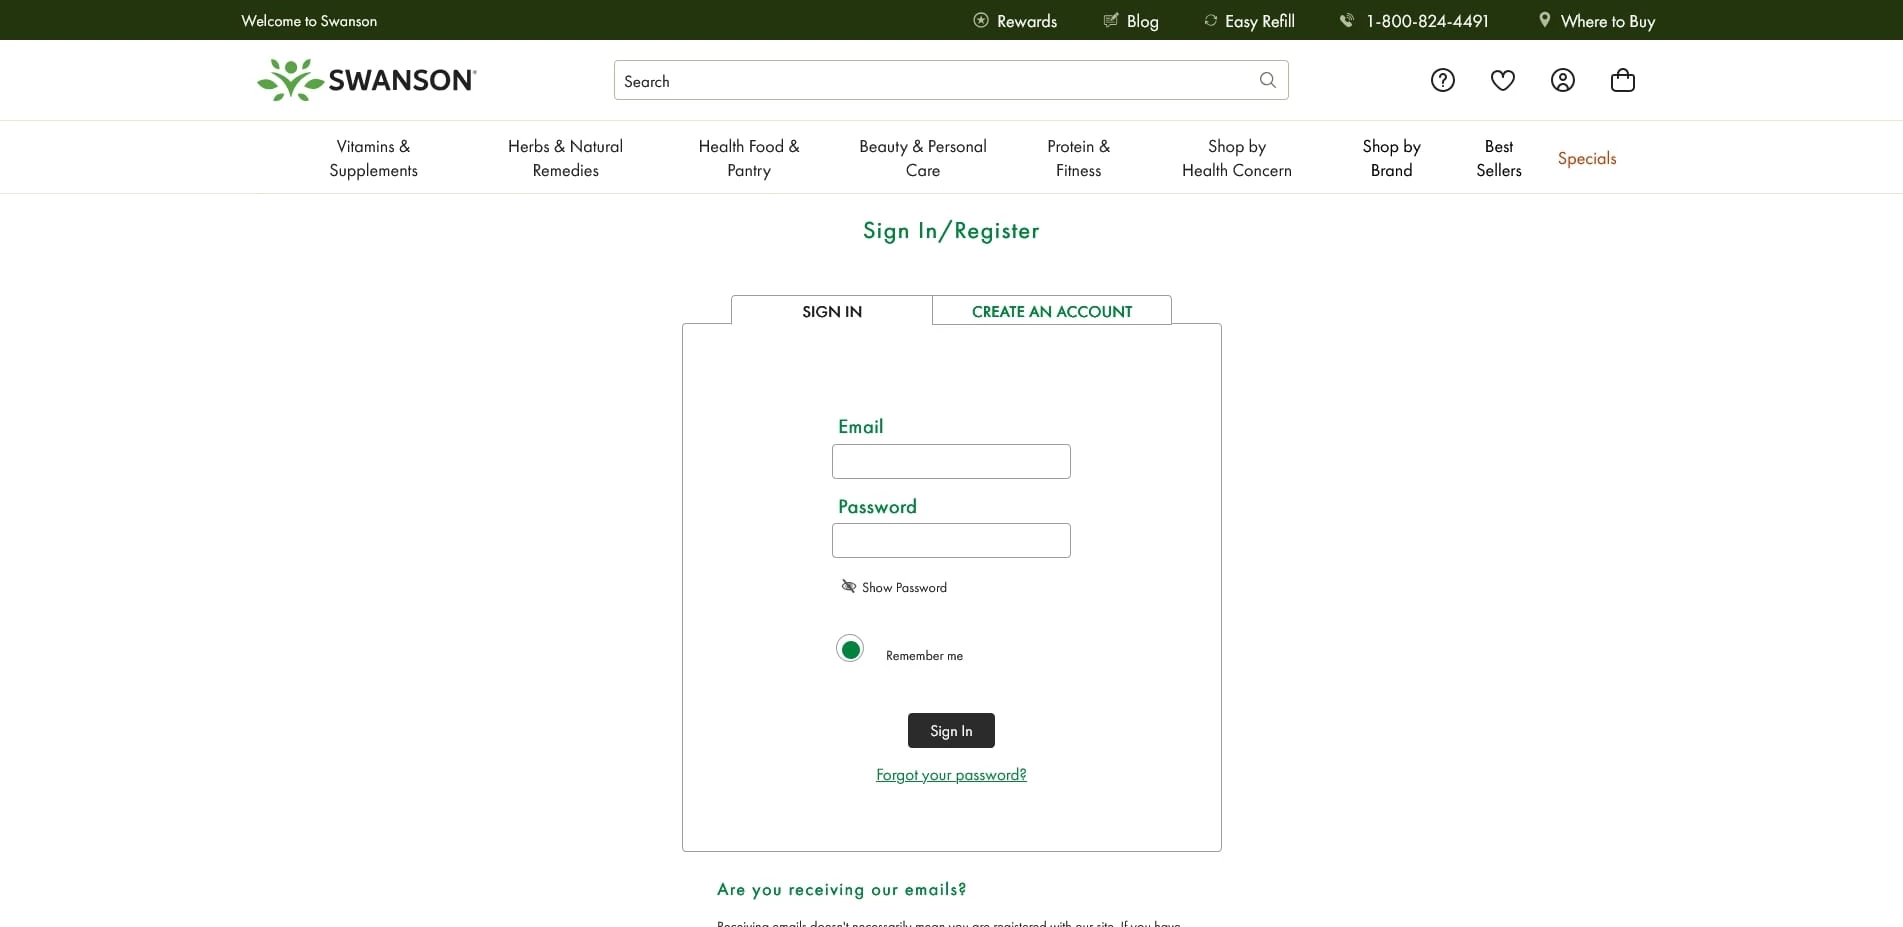Click the Swanson logo
Viewport: 1903px width, 927px height.
[366, 80]
